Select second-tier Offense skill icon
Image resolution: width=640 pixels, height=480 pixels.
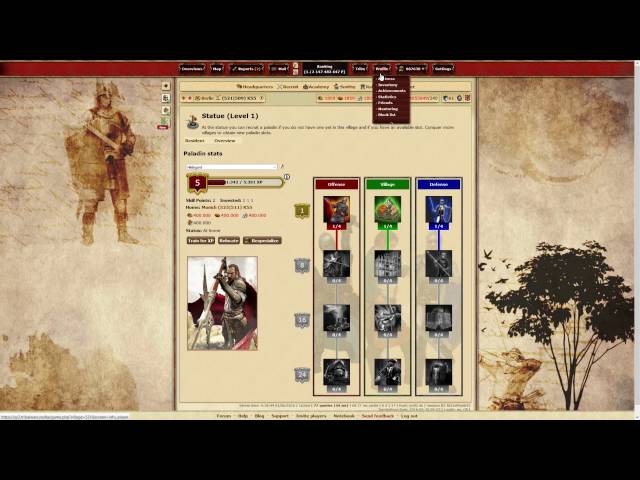[x=336, y=264]
